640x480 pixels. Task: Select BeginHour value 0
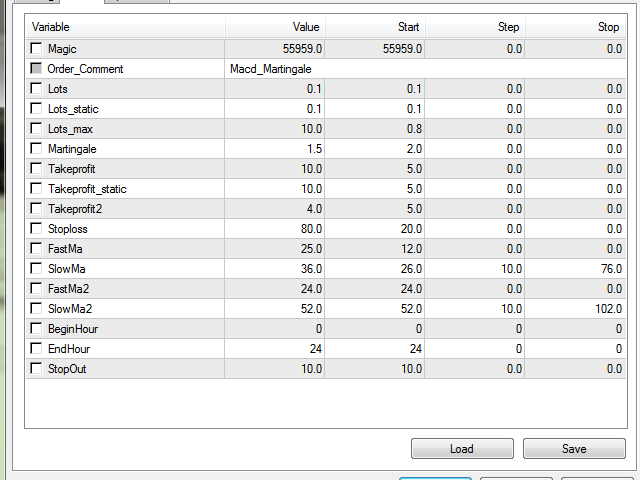click(319, 329)
